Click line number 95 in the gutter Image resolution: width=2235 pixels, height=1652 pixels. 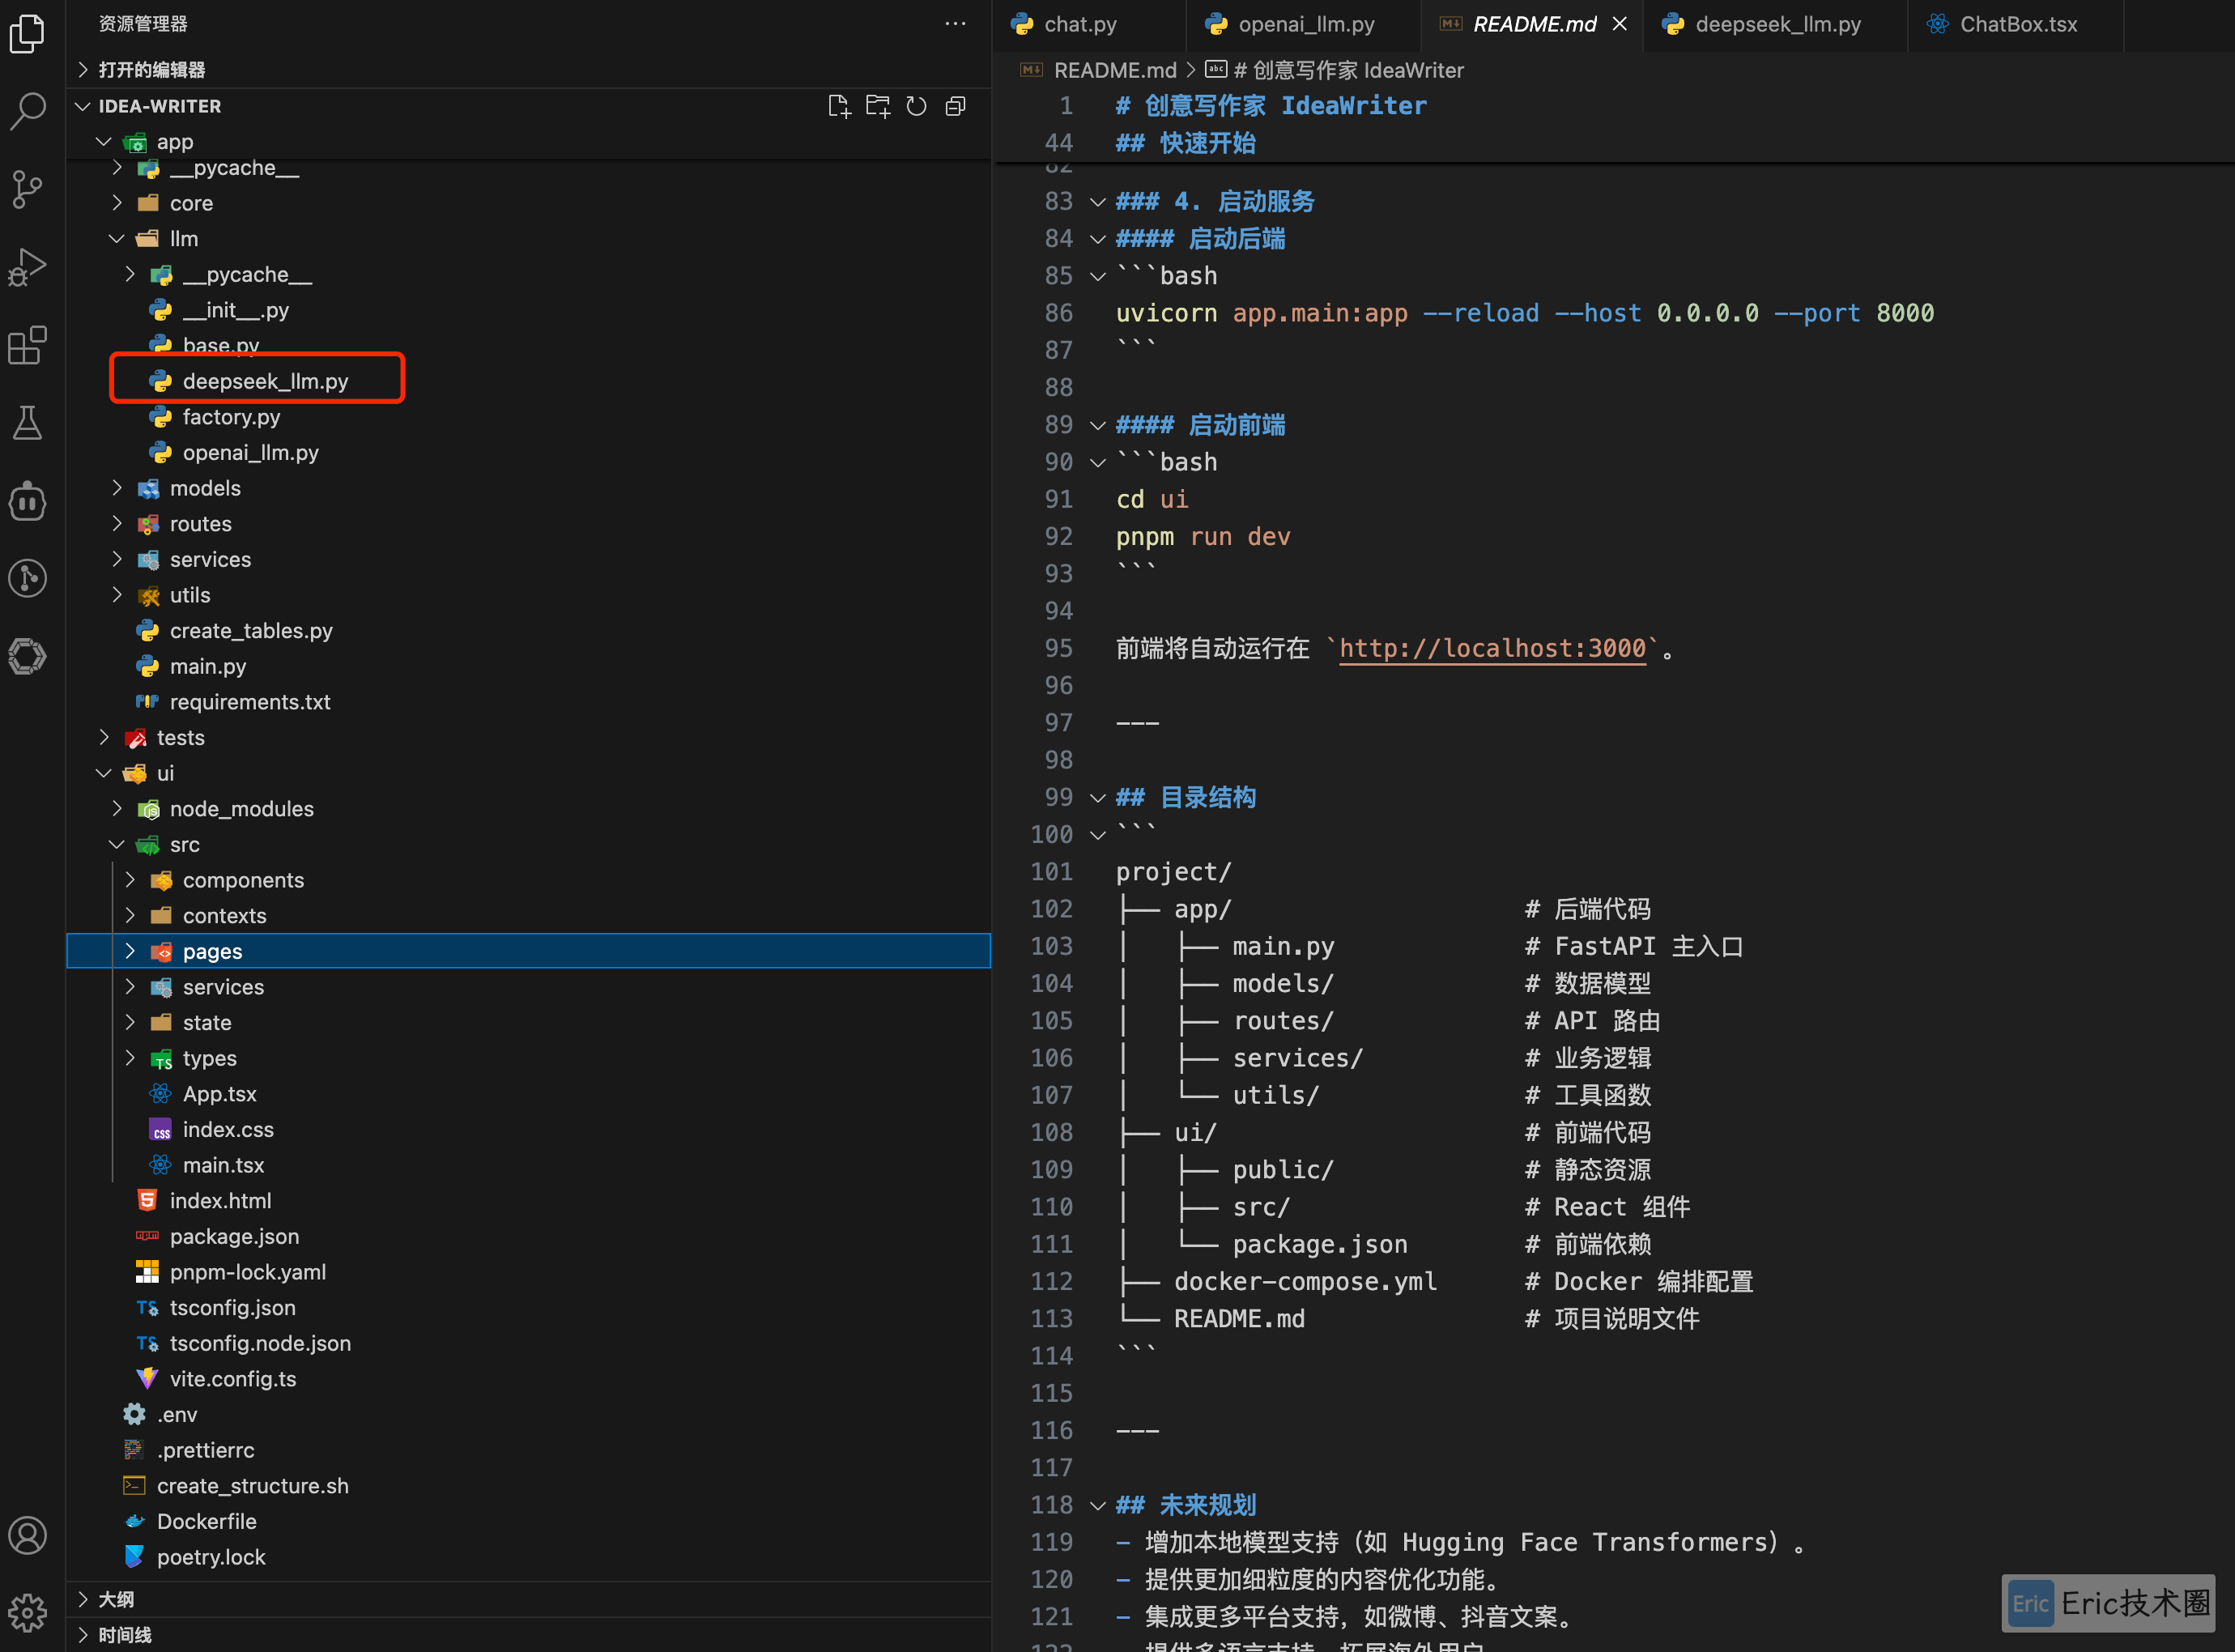pyautogui.click(x=1058, y=649)
